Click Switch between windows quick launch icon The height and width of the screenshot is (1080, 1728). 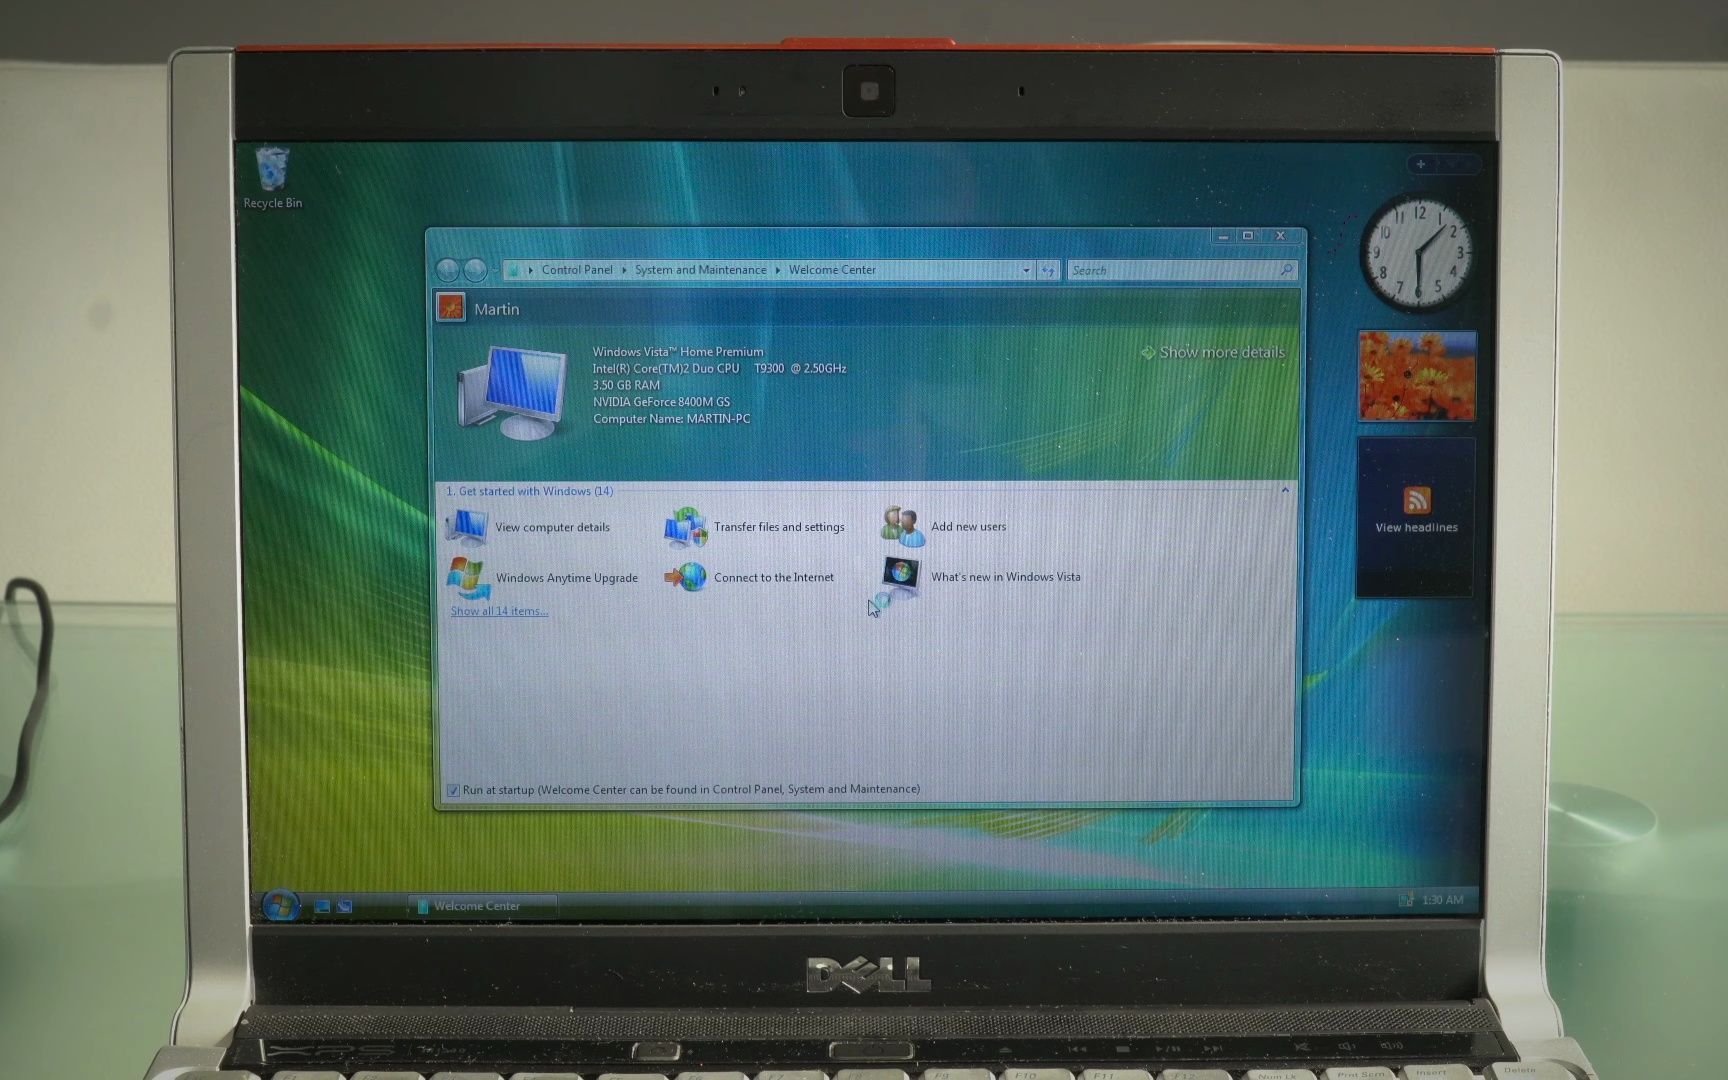pos(345,906)
